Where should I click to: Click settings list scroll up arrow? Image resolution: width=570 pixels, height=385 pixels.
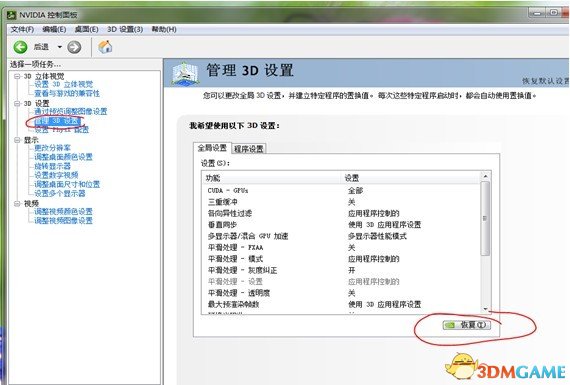click(x=485, y=176)
